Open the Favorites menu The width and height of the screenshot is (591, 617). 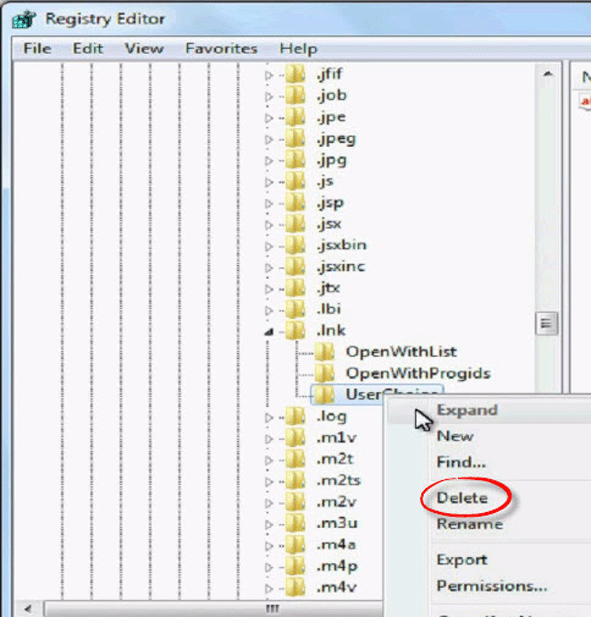click(x=221, y=48)
